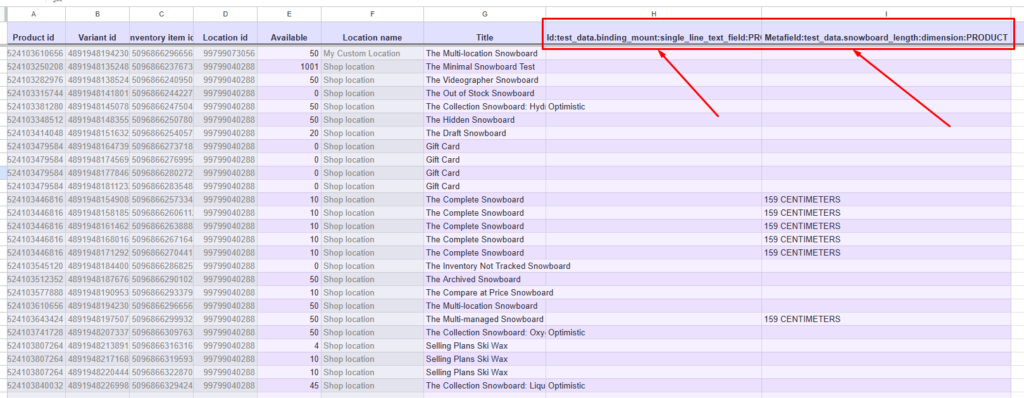Select product id cell 524103282976
Viewport: 1024px width, 398px height.
click(x=36, y=80)
